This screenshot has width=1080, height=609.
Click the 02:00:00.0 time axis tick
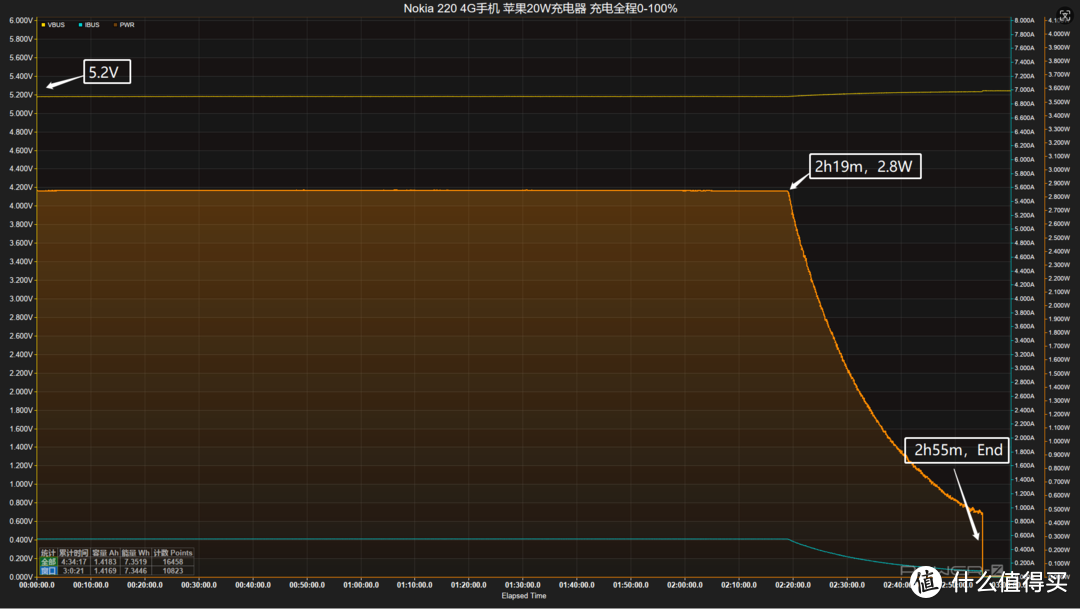point(685,585)
